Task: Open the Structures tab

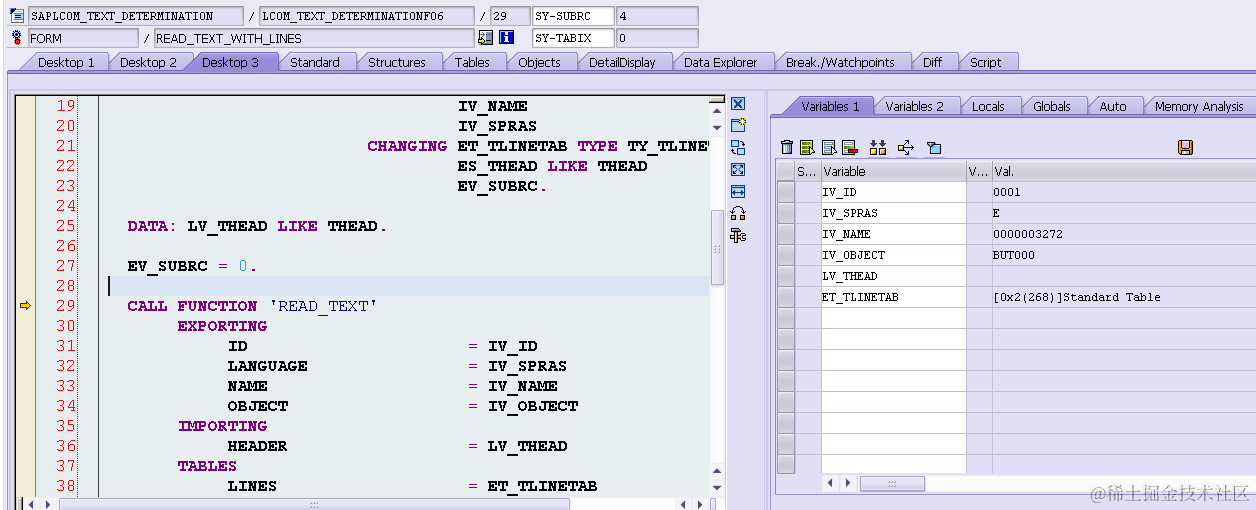Action: coord(397,62)
